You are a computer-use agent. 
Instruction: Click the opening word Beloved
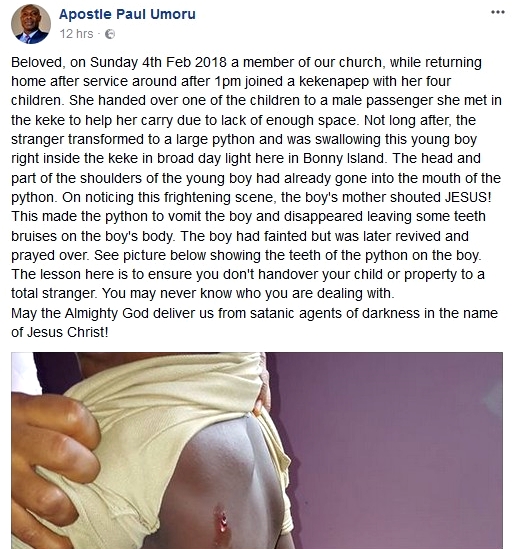37,63
